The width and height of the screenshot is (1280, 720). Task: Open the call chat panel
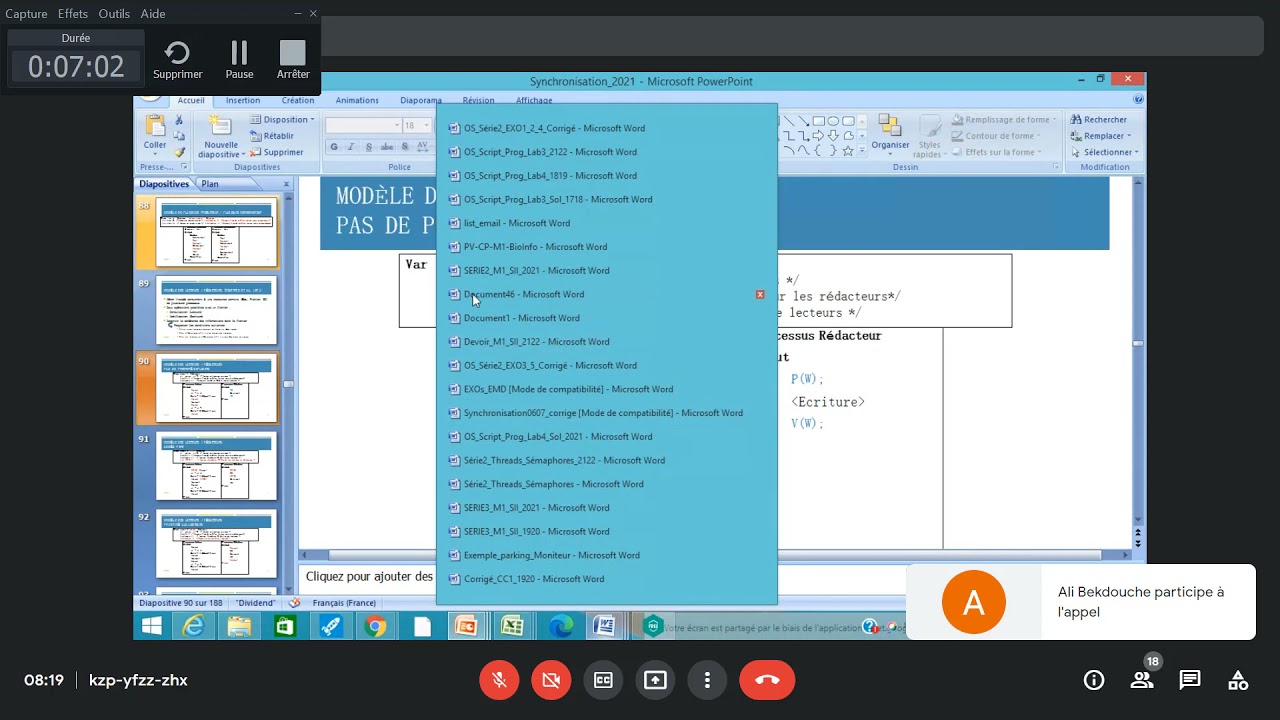[1190, 680]
